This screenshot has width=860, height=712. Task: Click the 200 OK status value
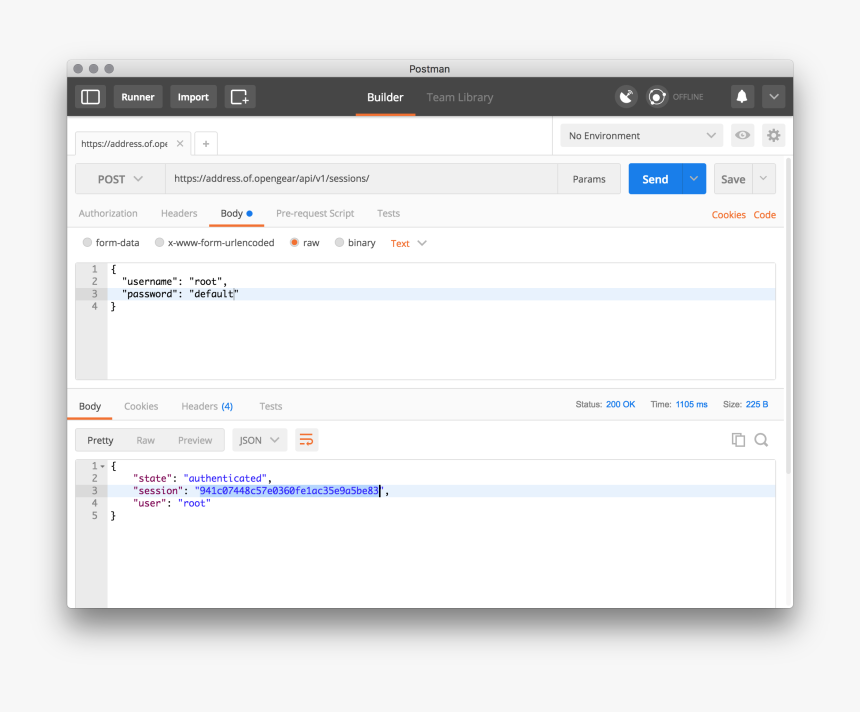point(620,404)
